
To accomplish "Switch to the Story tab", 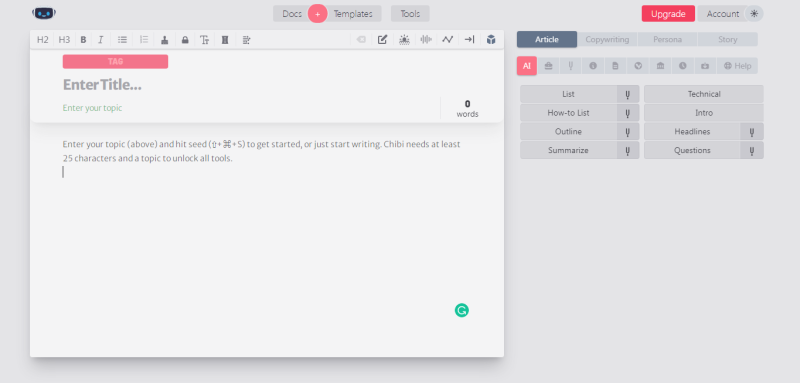I will click(728, 39).
